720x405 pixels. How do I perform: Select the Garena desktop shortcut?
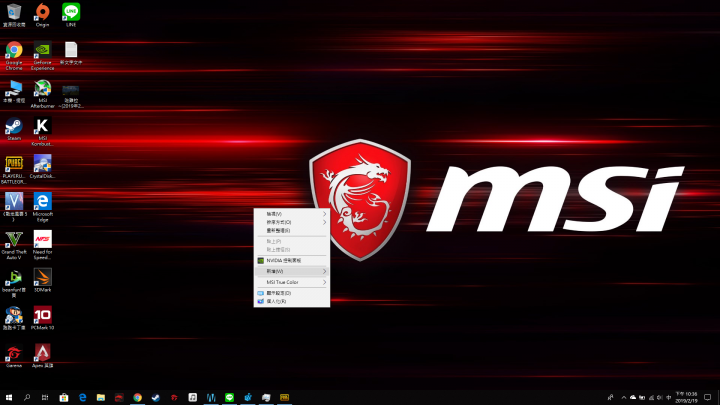pyautogui.click(x=14, y=356)
